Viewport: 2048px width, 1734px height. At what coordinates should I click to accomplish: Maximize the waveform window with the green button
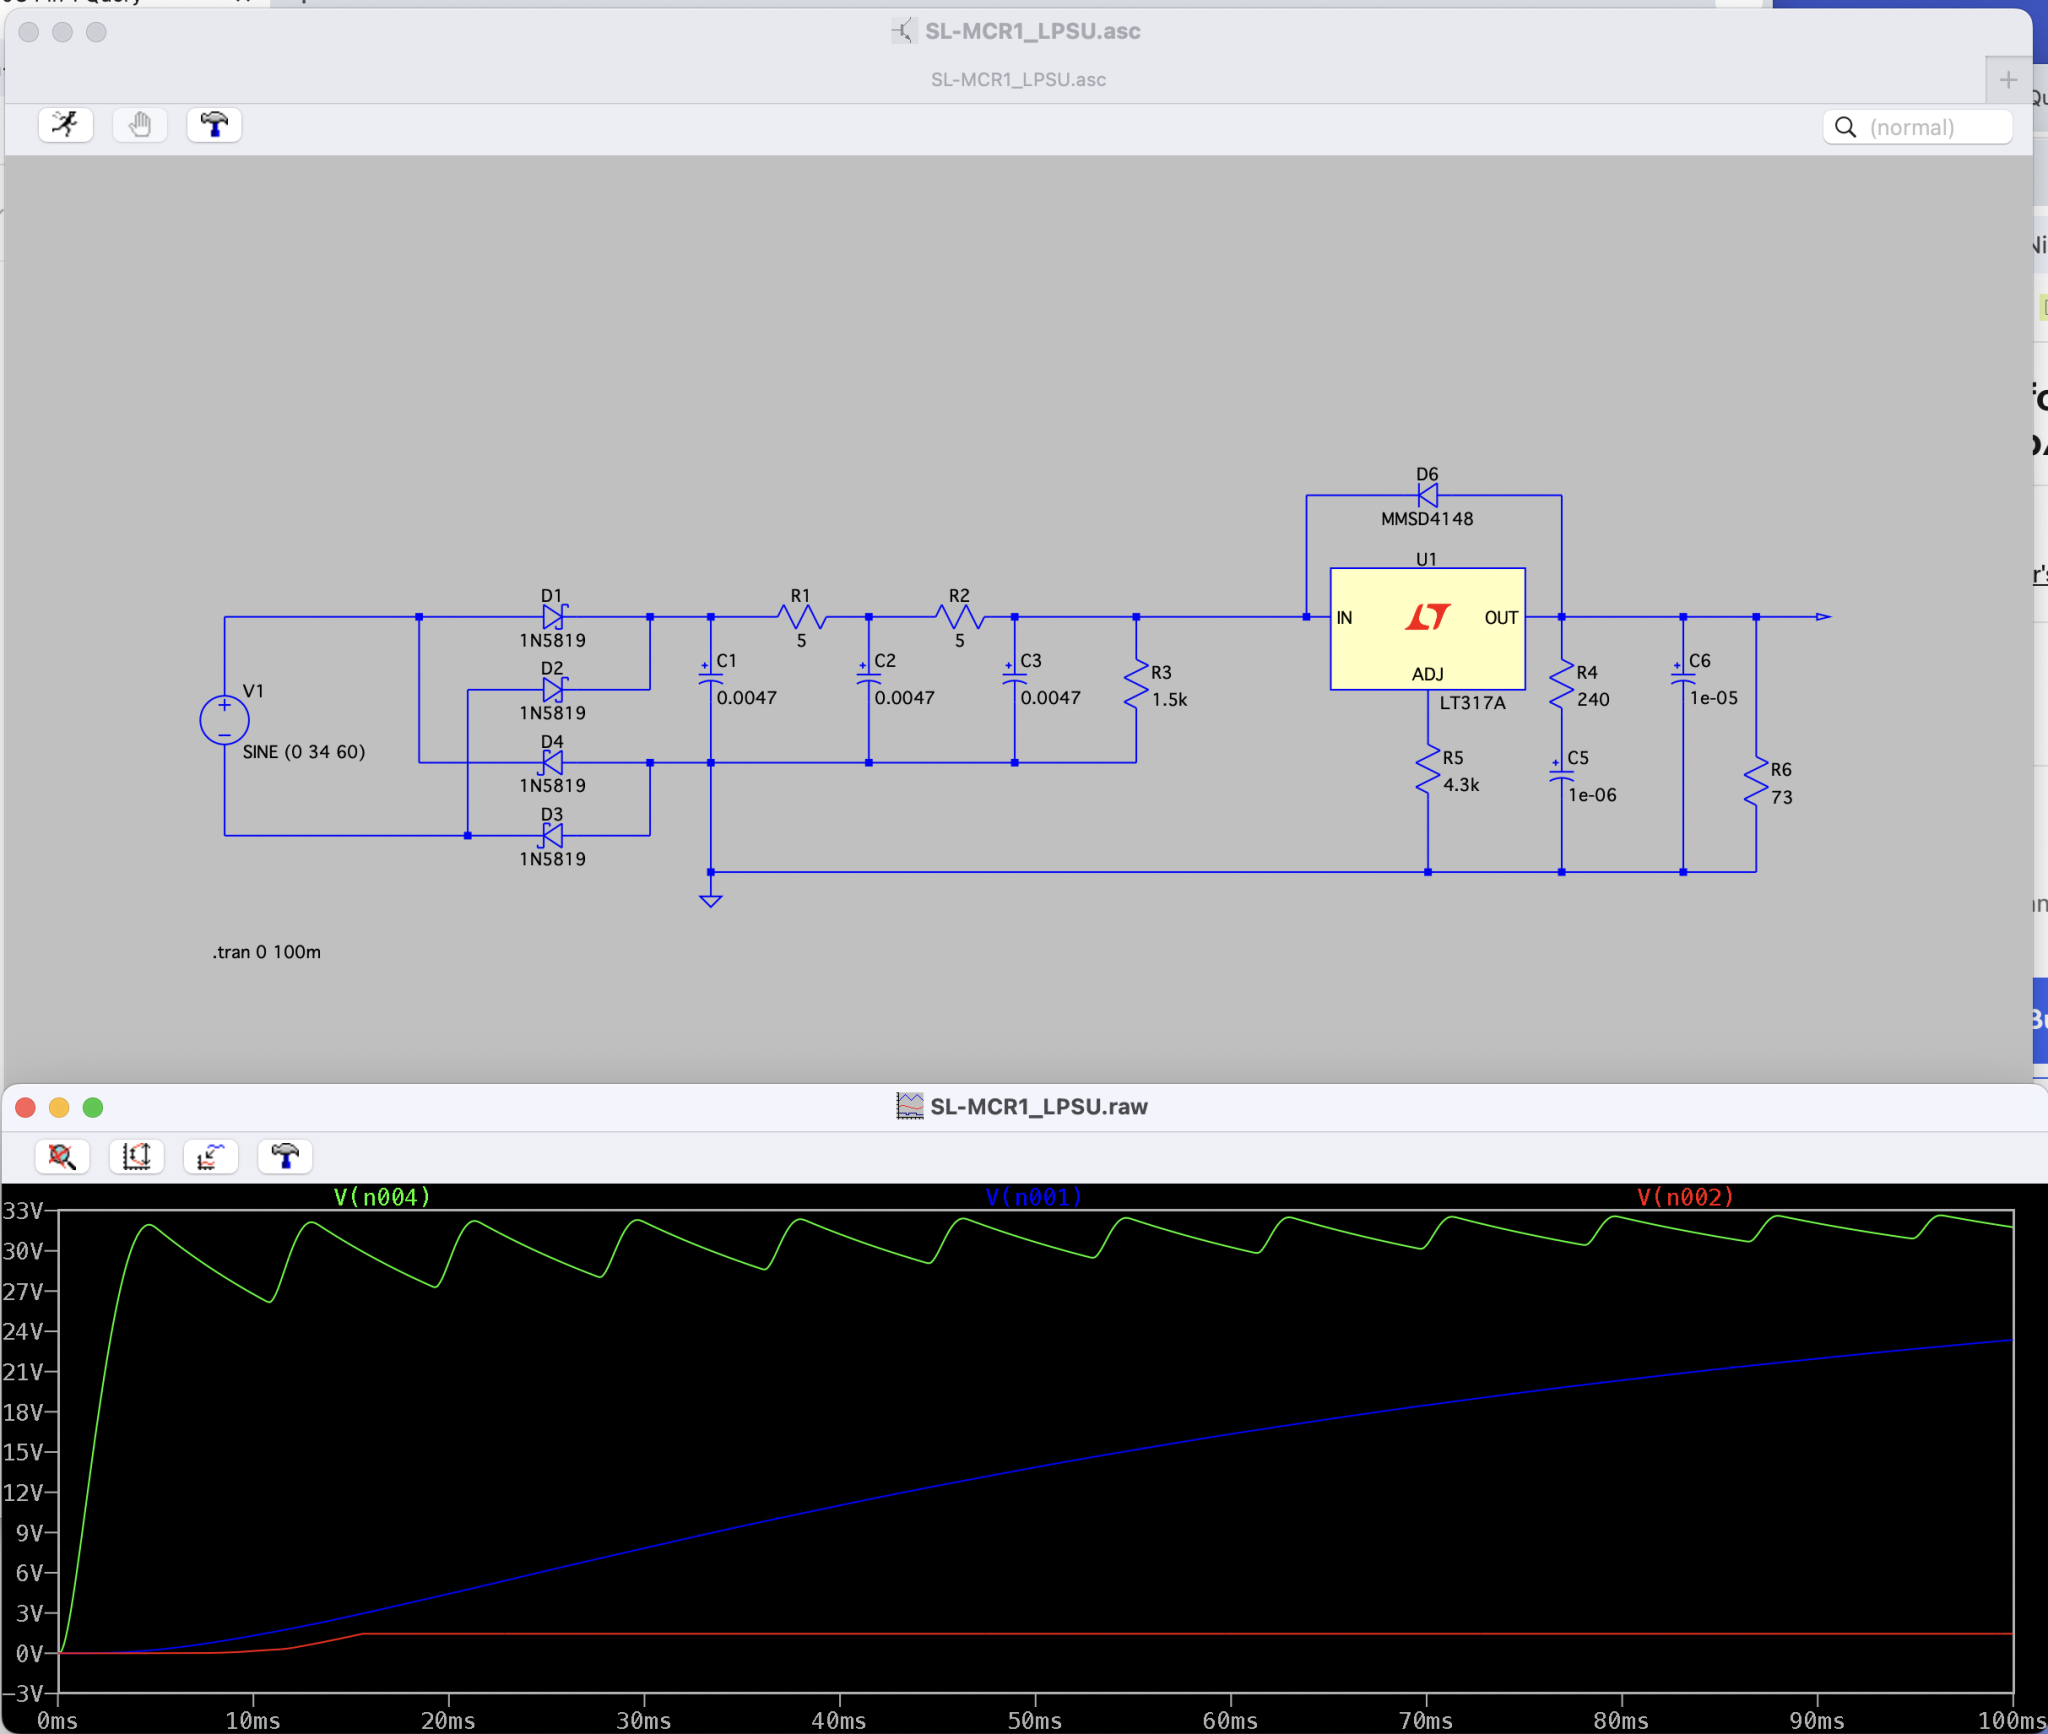[93, 1107]
